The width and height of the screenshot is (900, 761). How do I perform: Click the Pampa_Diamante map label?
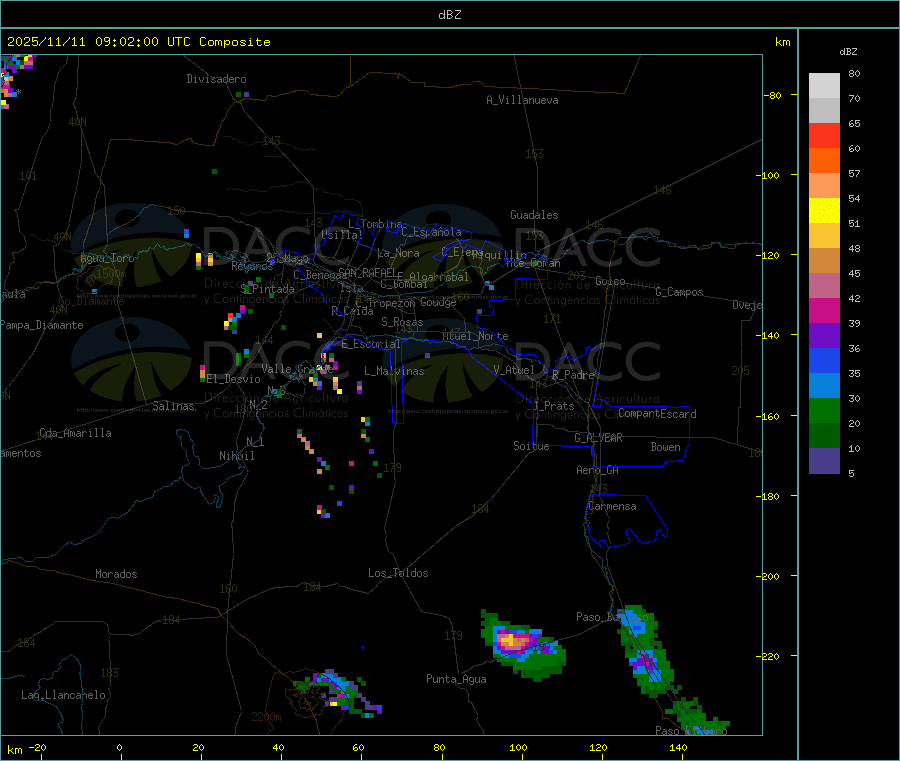[42, 325]
